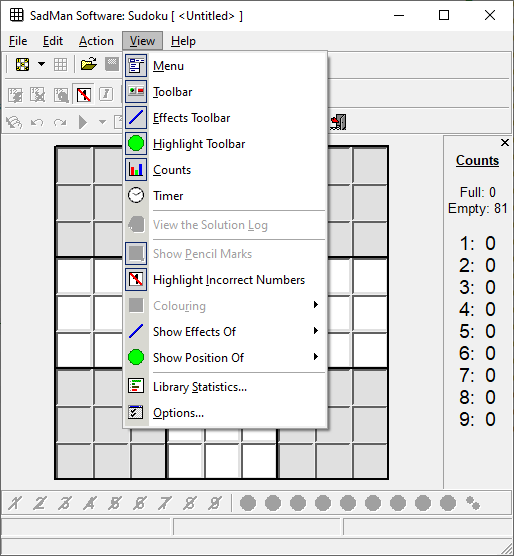This screenshot has height=556, width=514.
Task: Click the exit door toolbar icon
Action: (x=338, y=122)
